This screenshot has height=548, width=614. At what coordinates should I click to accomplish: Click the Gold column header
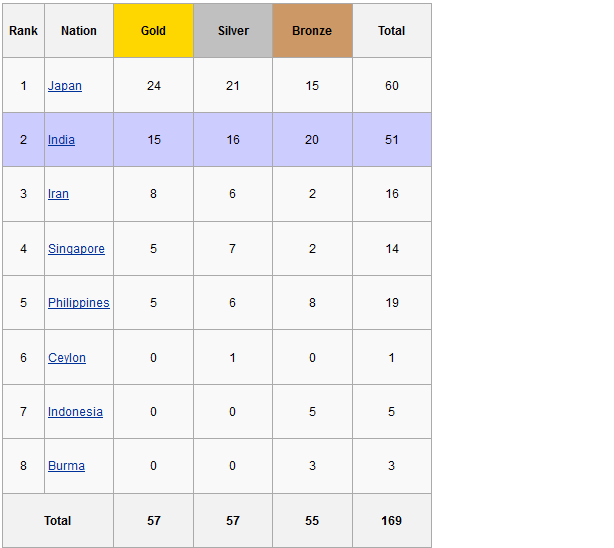153,31
